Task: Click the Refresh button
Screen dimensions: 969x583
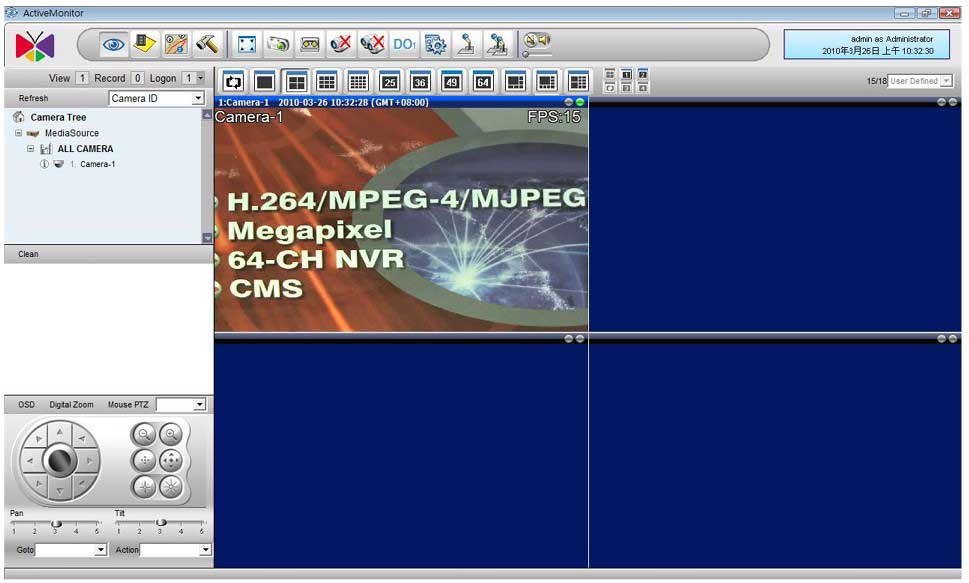Action: [33, 99]
